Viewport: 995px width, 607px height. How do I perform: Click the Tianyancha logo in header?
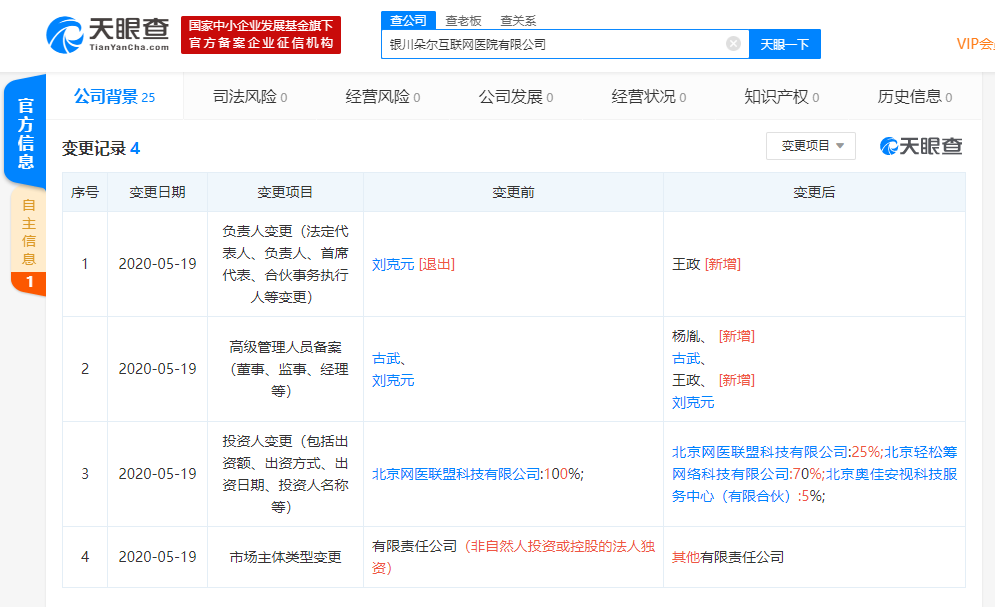pos(107,35)
